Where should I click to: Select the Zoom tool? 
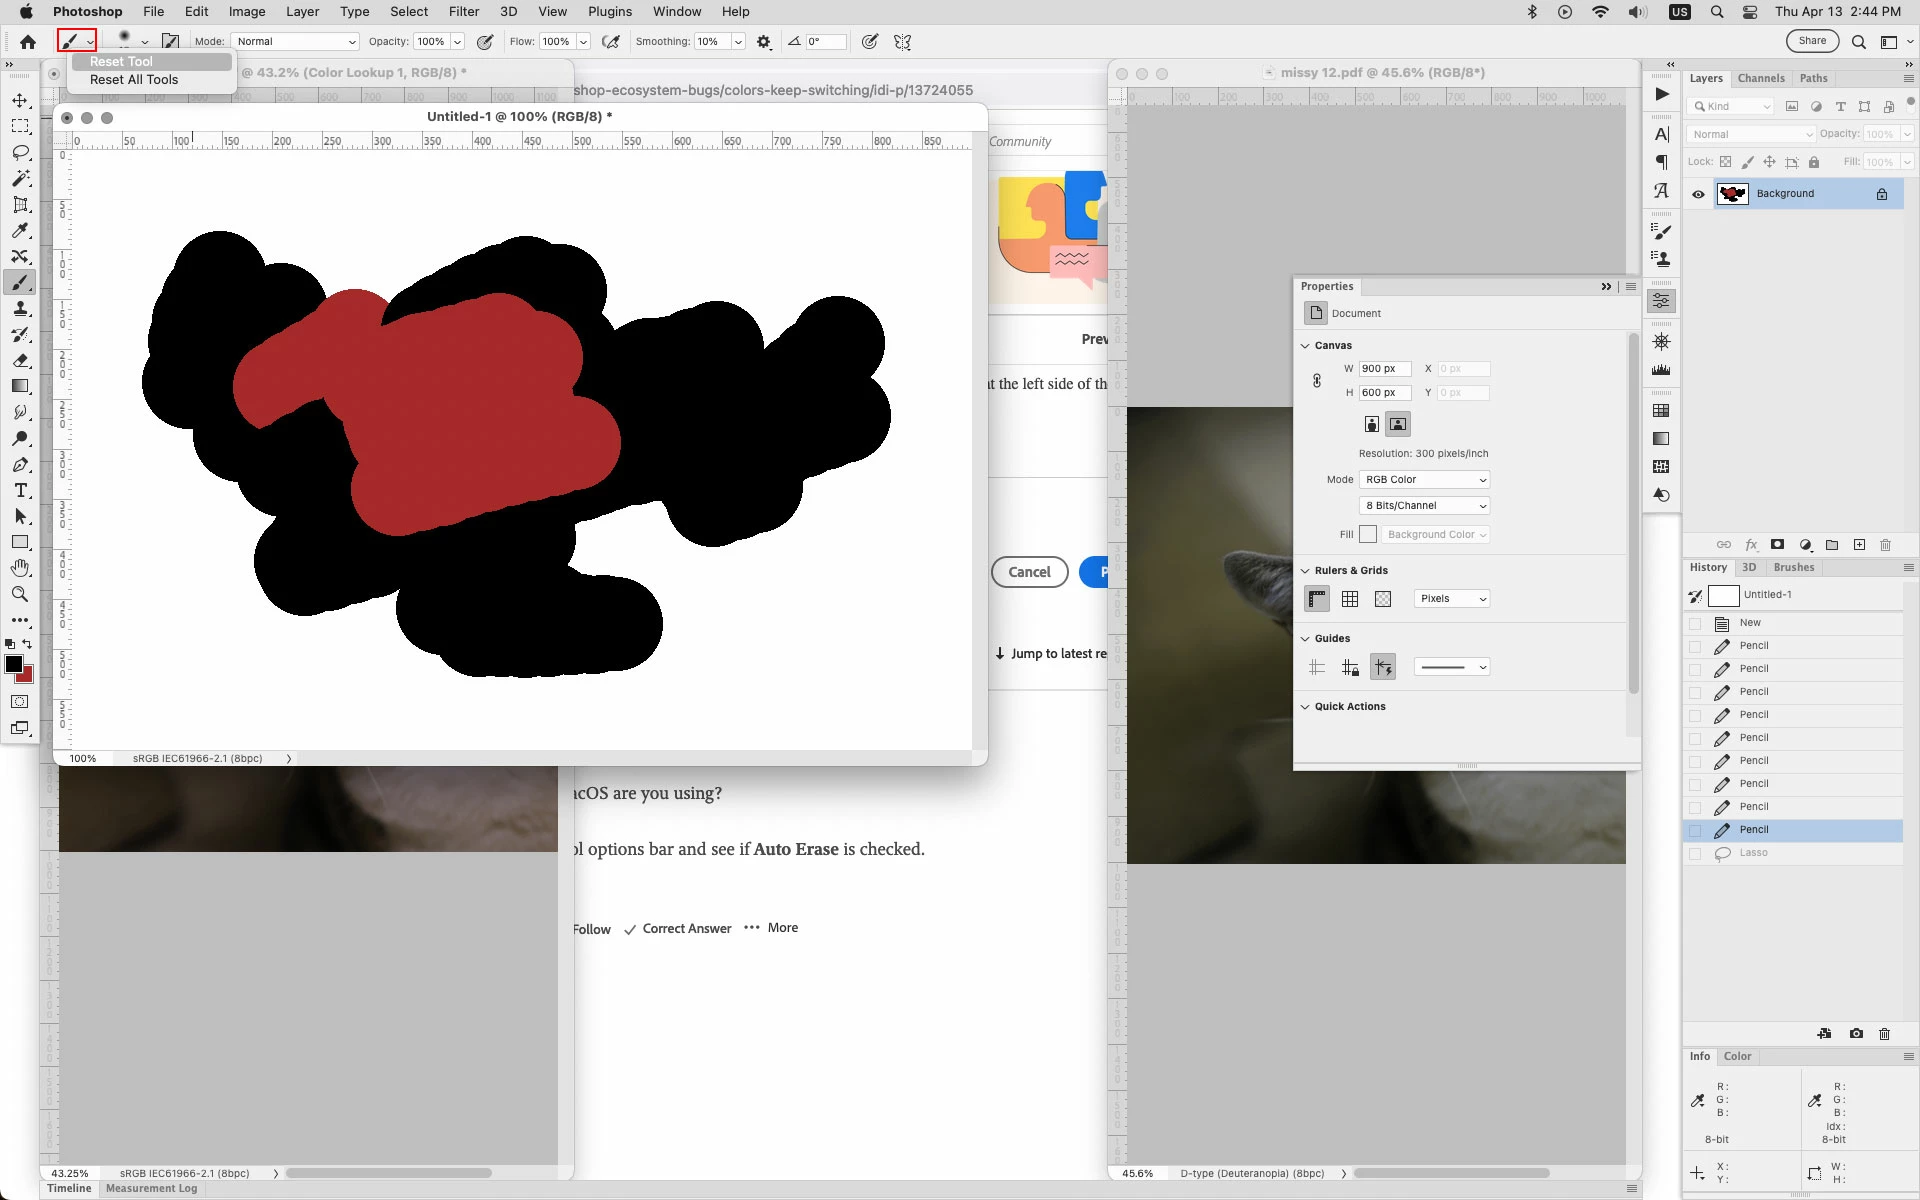pyautogui.click(x=20, y=594)
